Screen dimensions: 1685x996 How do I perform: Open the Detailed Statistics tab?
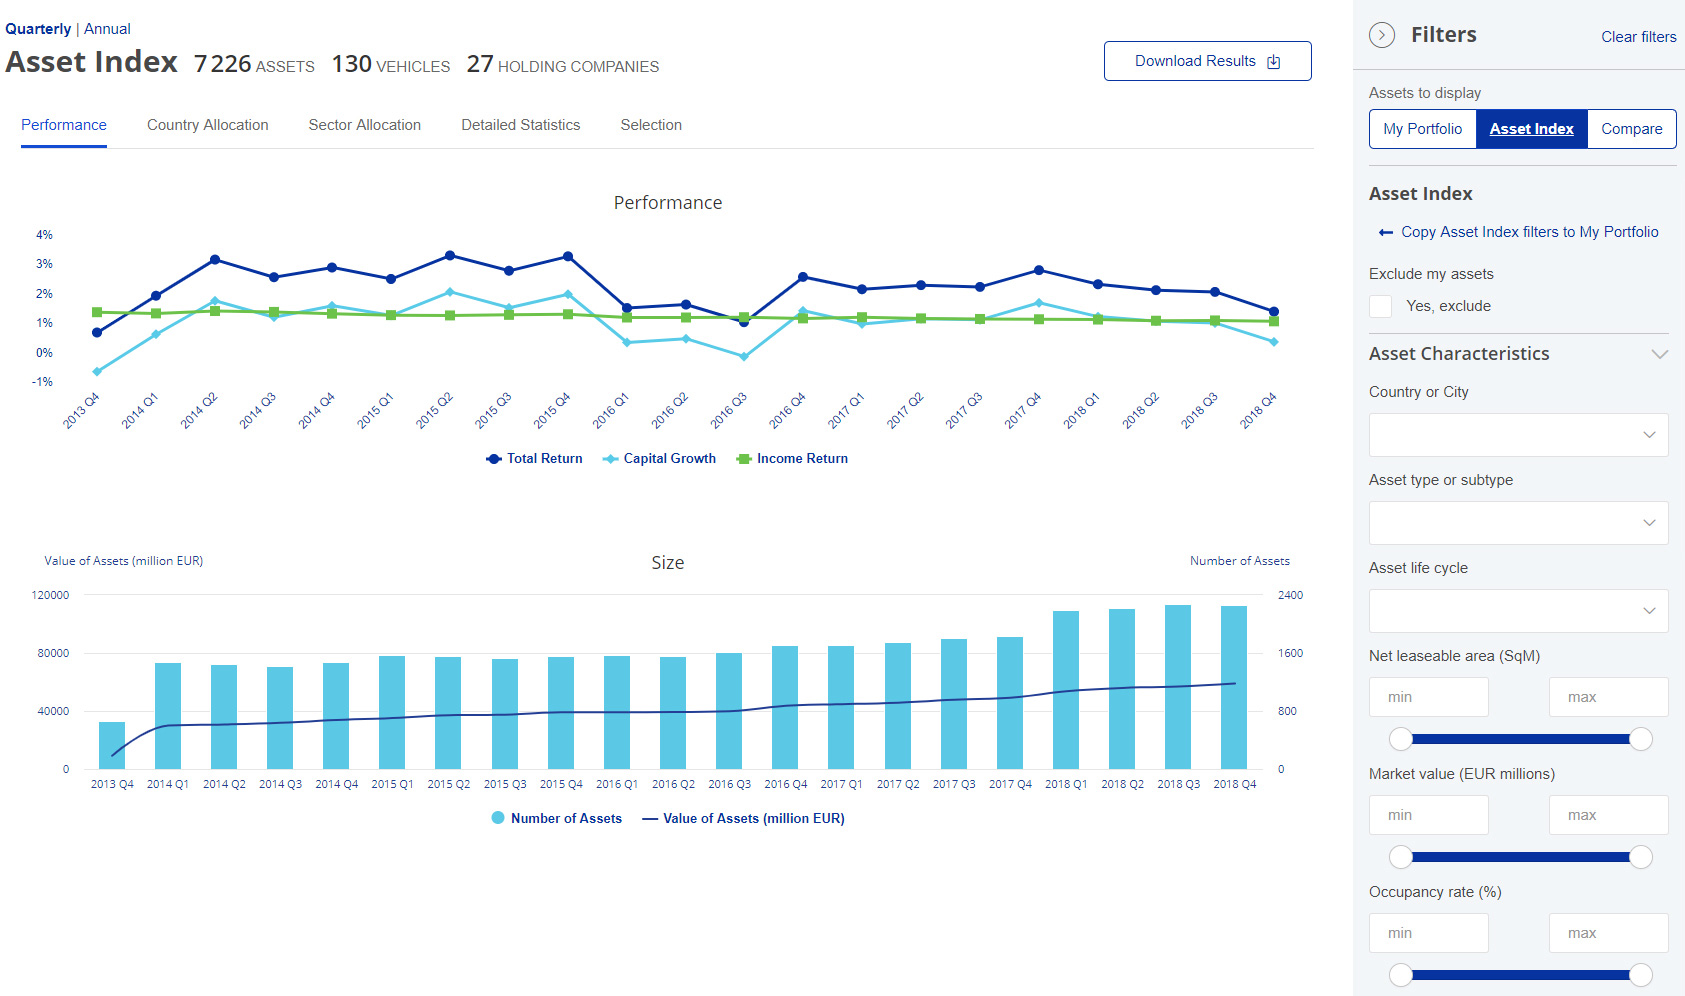(521, 125)
